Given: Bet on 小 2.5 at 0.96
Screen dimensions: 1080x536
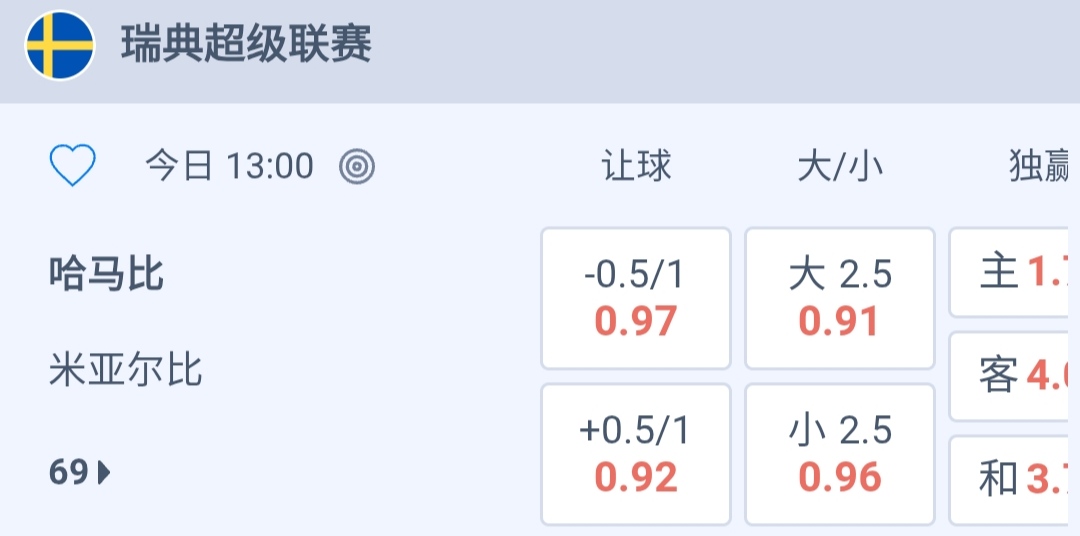Looking at the screenshot, I should coord(840,454).
